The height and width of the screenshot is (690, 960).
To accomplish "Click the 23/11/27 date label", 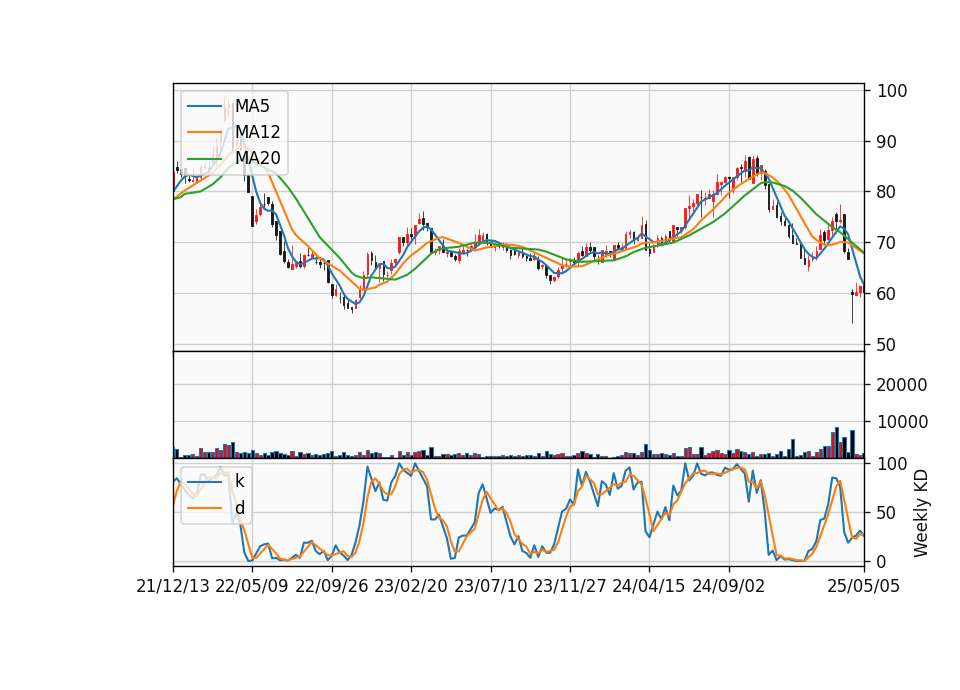I will tap(570, 587).
